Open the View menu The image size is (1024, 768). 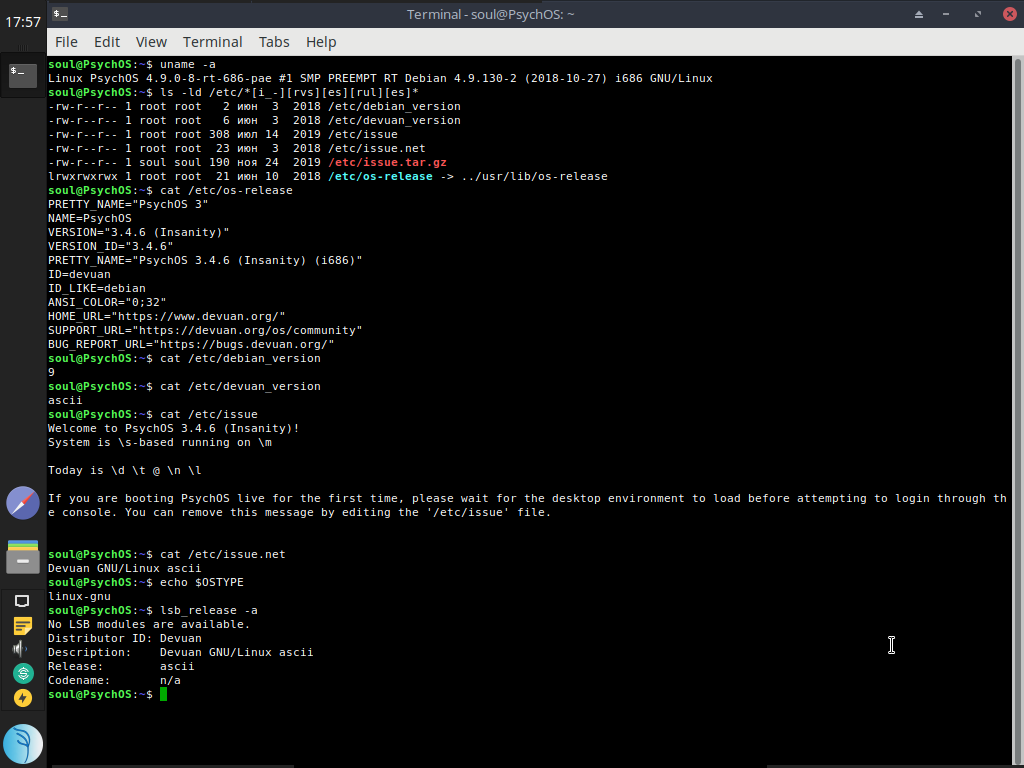(151, 42)
